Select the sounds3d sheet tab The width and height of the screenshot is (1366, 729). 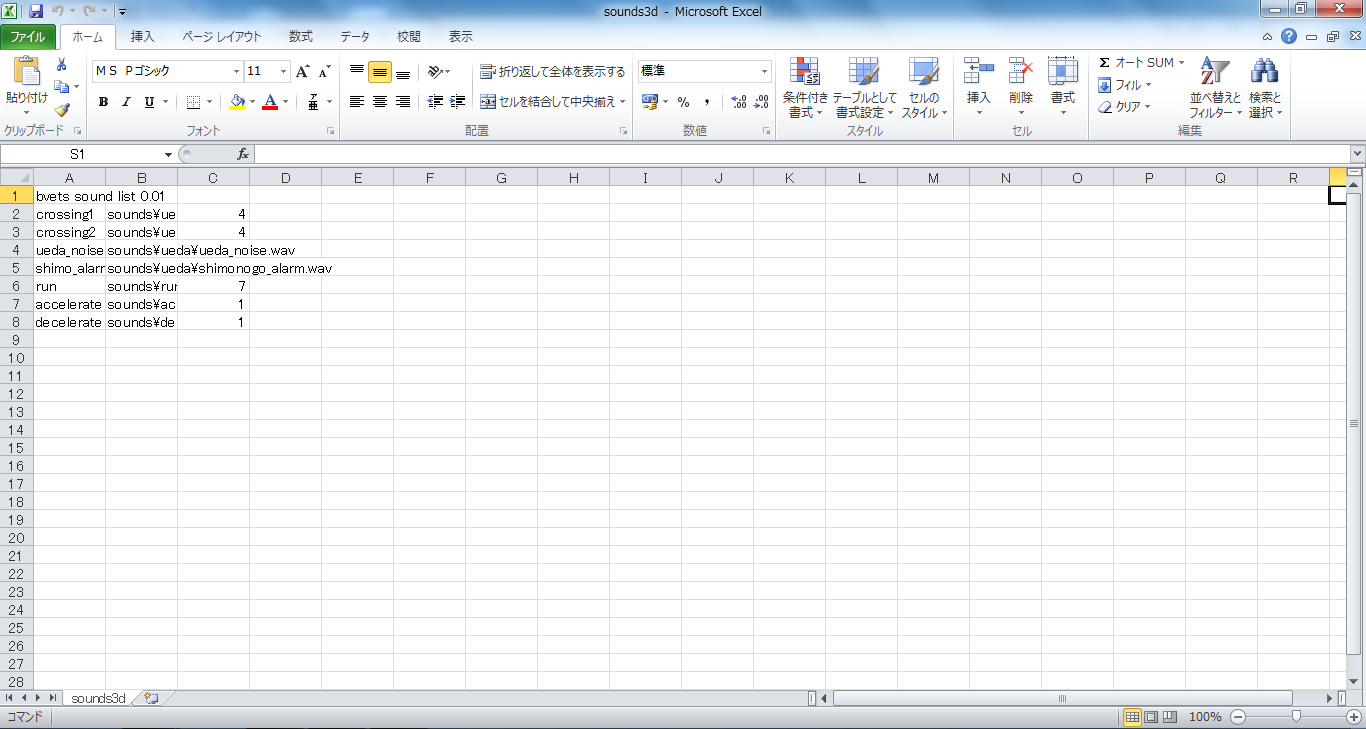[98, 698]
